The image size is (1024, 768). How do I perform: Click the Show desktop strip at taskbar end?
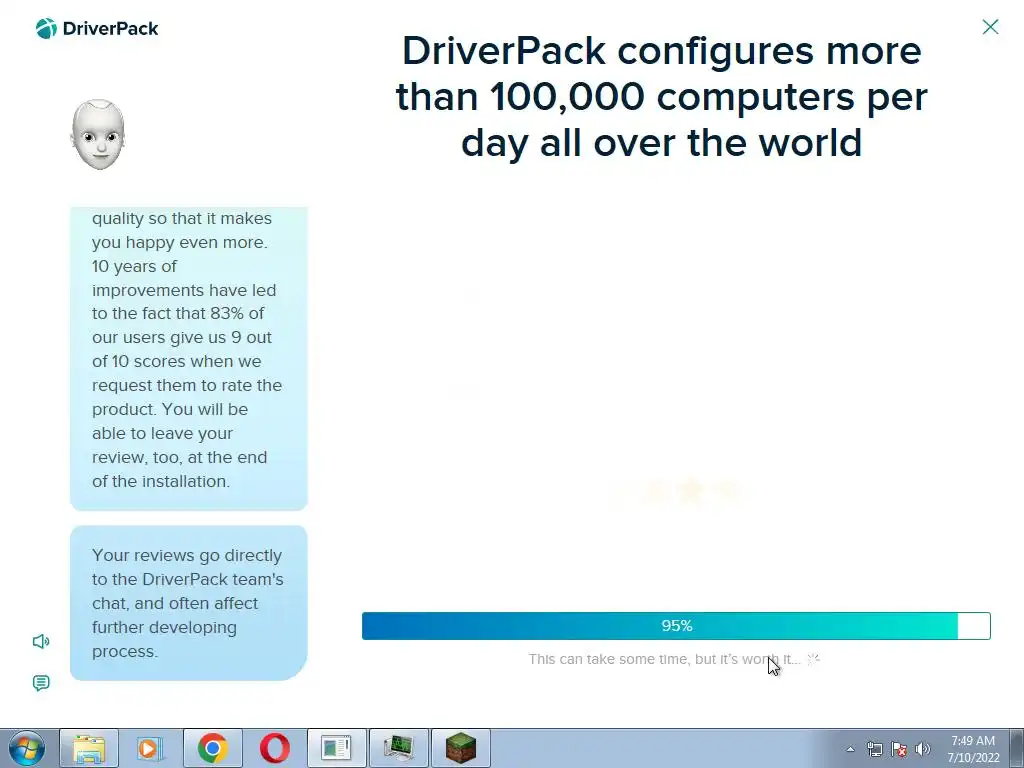[1017, 748]
